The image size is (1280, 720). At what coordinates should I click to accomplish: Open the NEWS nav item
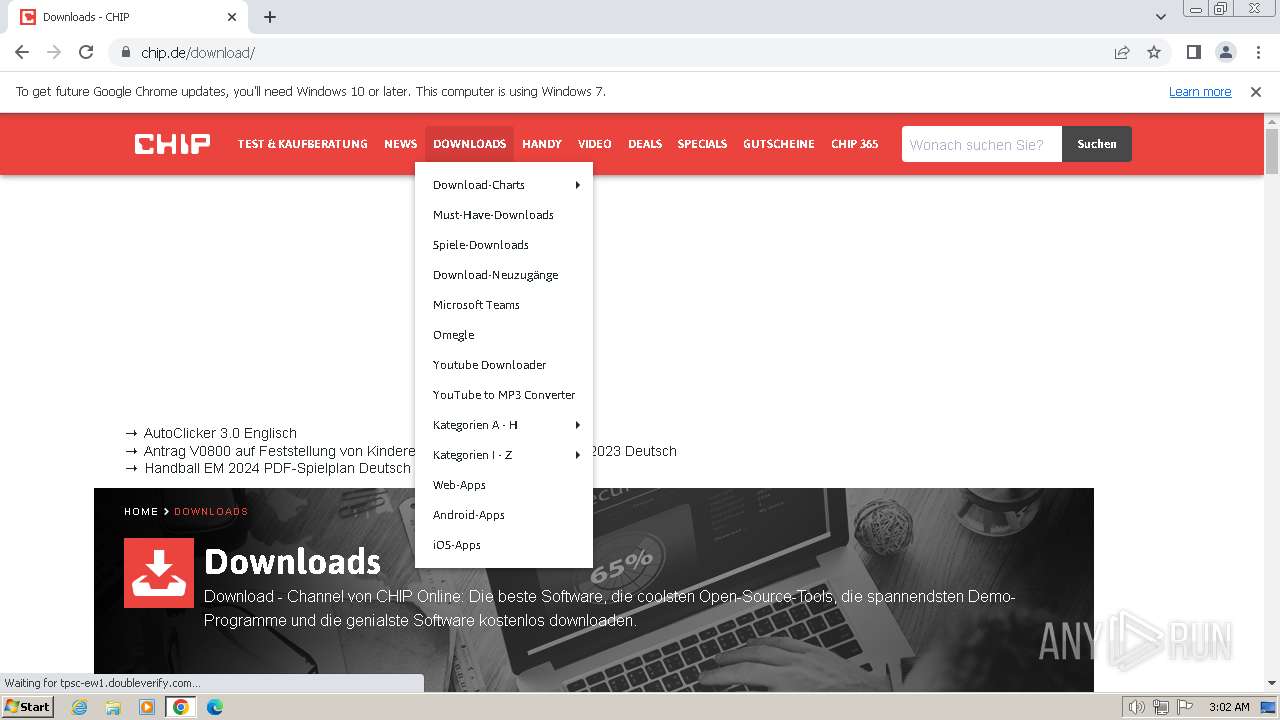(400, 144)
